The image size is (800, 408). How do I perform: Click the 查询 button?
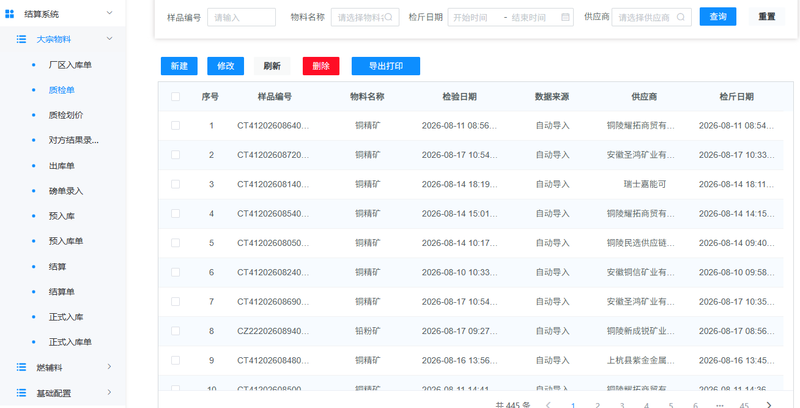coord(718,16)
